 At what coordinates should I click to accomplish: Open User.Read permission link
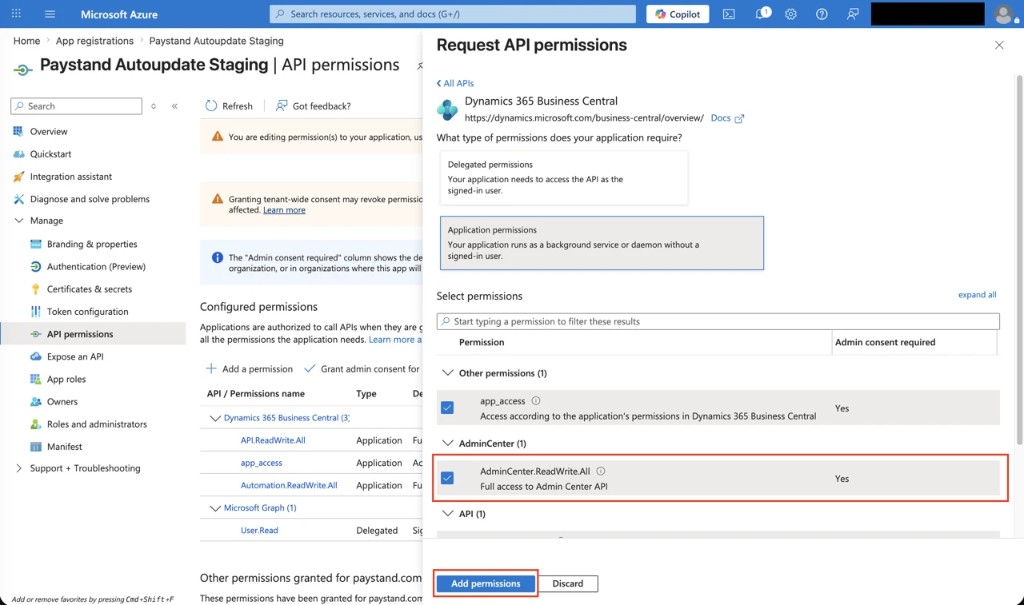coord(259,531)
